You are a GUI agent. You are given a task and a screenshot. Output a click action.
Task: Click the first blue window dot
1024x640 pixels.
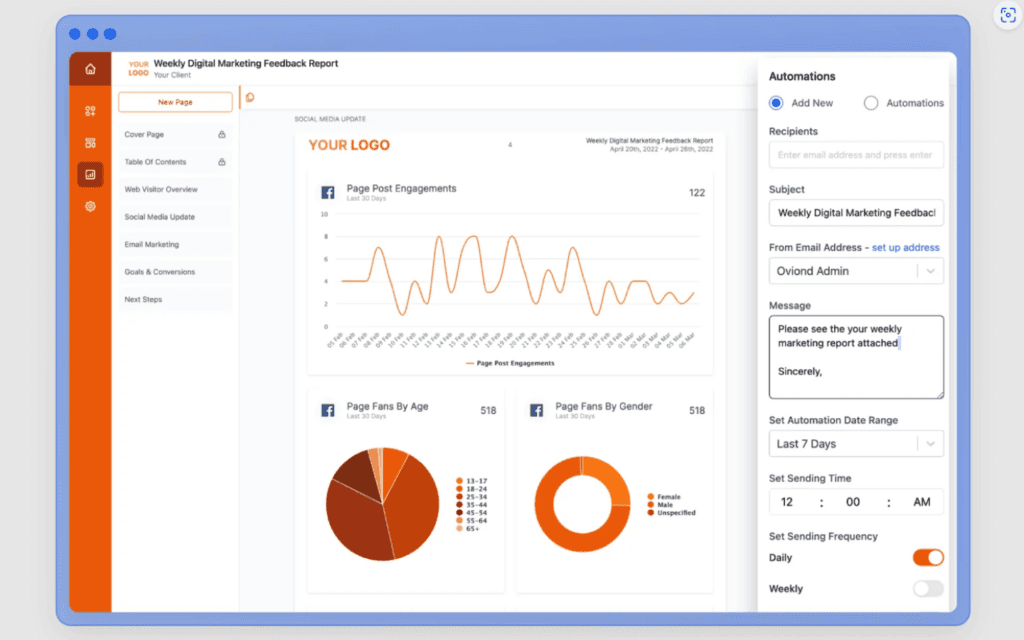pyautogui.click(x=75, y=34)
